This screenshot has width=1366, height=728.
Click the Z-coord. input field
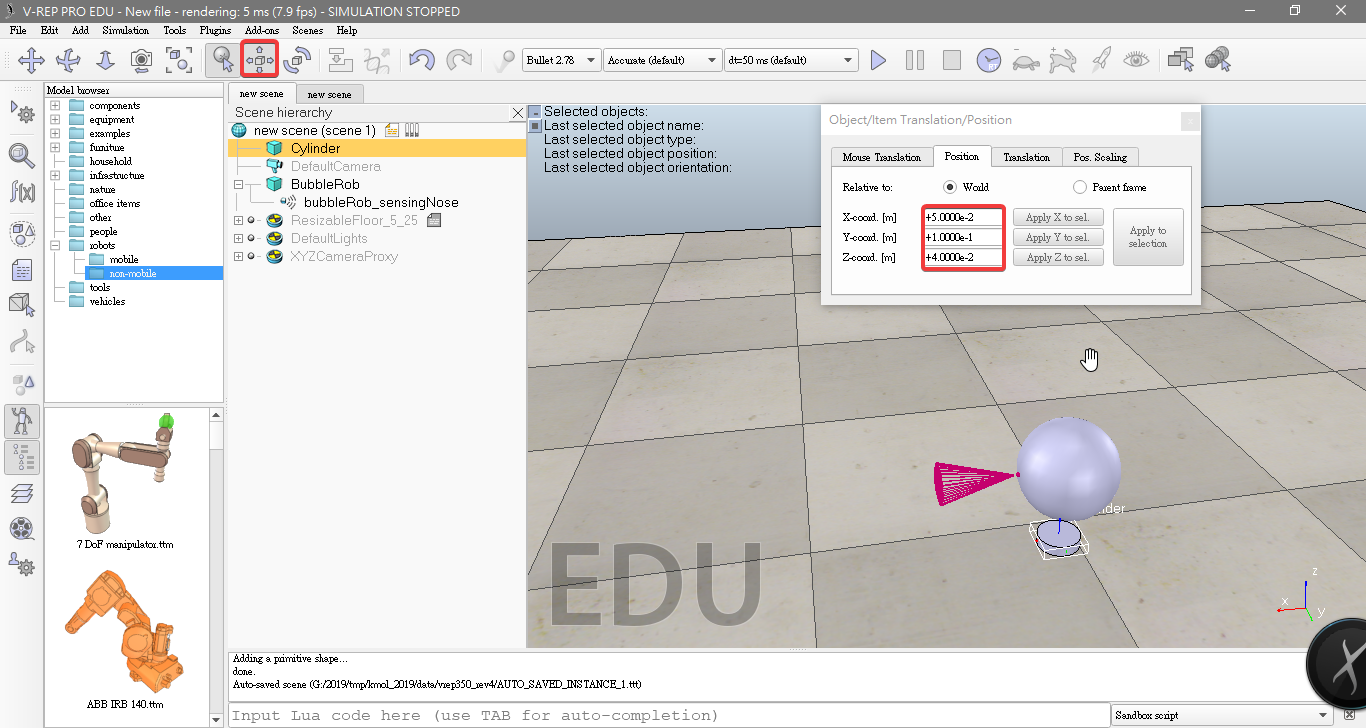pos(963,257)
